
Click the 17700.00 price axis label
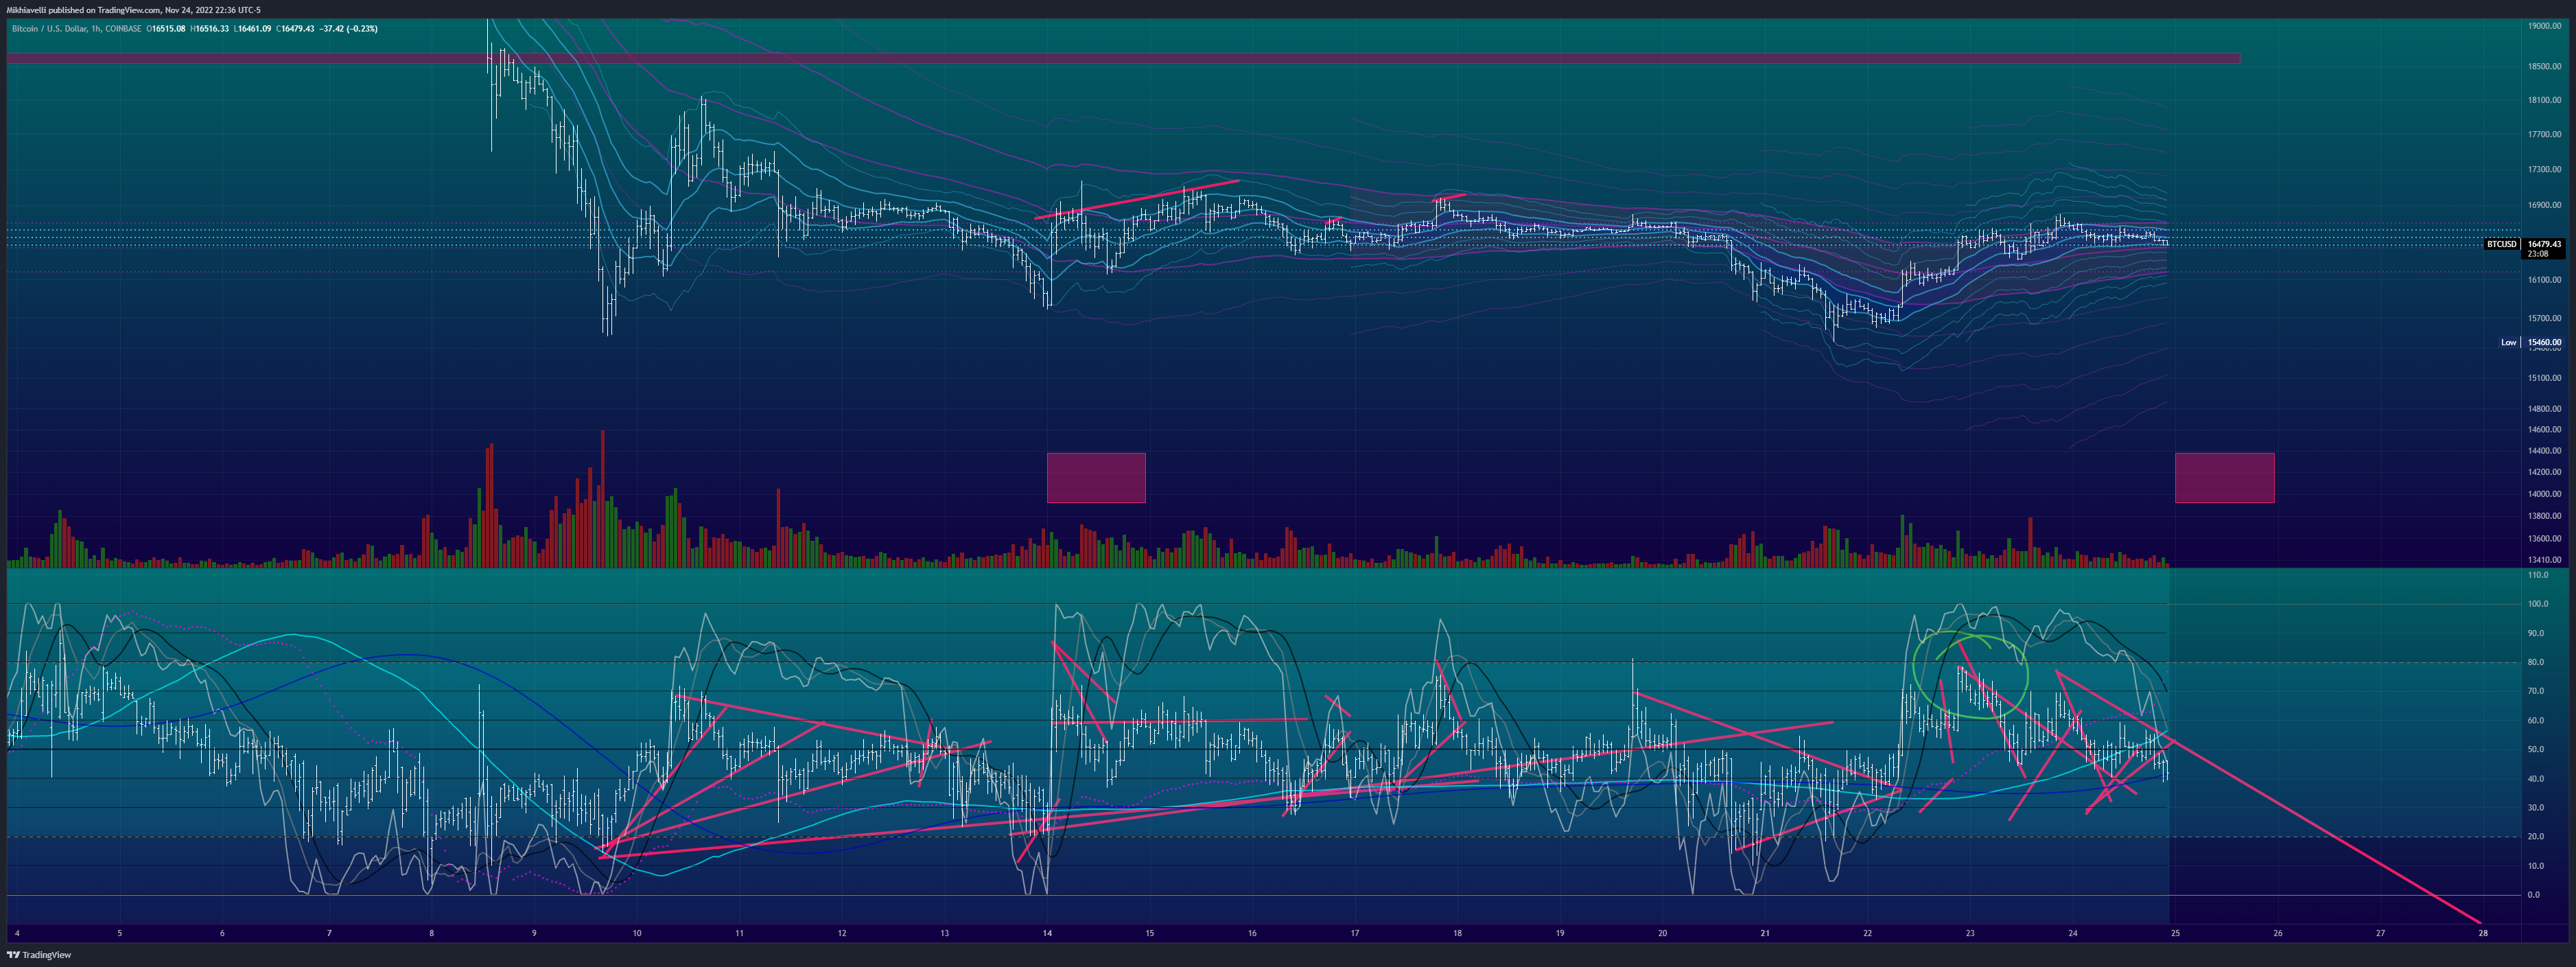(2544, 134)
